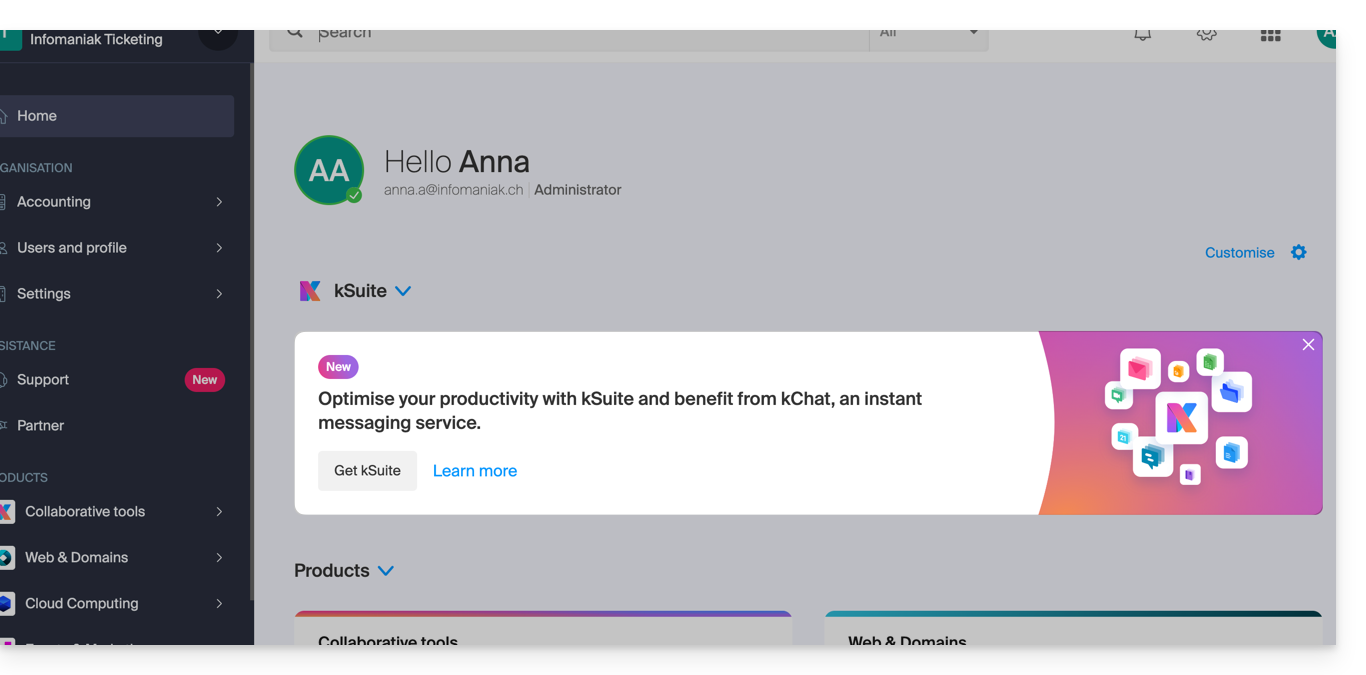Close the kSuite promotion banner
This screenshot has height=675, width=1366.
pos(1308,345)
